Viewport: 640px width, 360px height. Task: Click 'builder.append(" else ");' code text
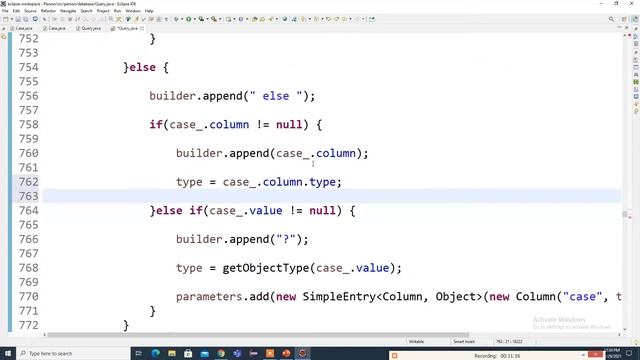[232, 96]
